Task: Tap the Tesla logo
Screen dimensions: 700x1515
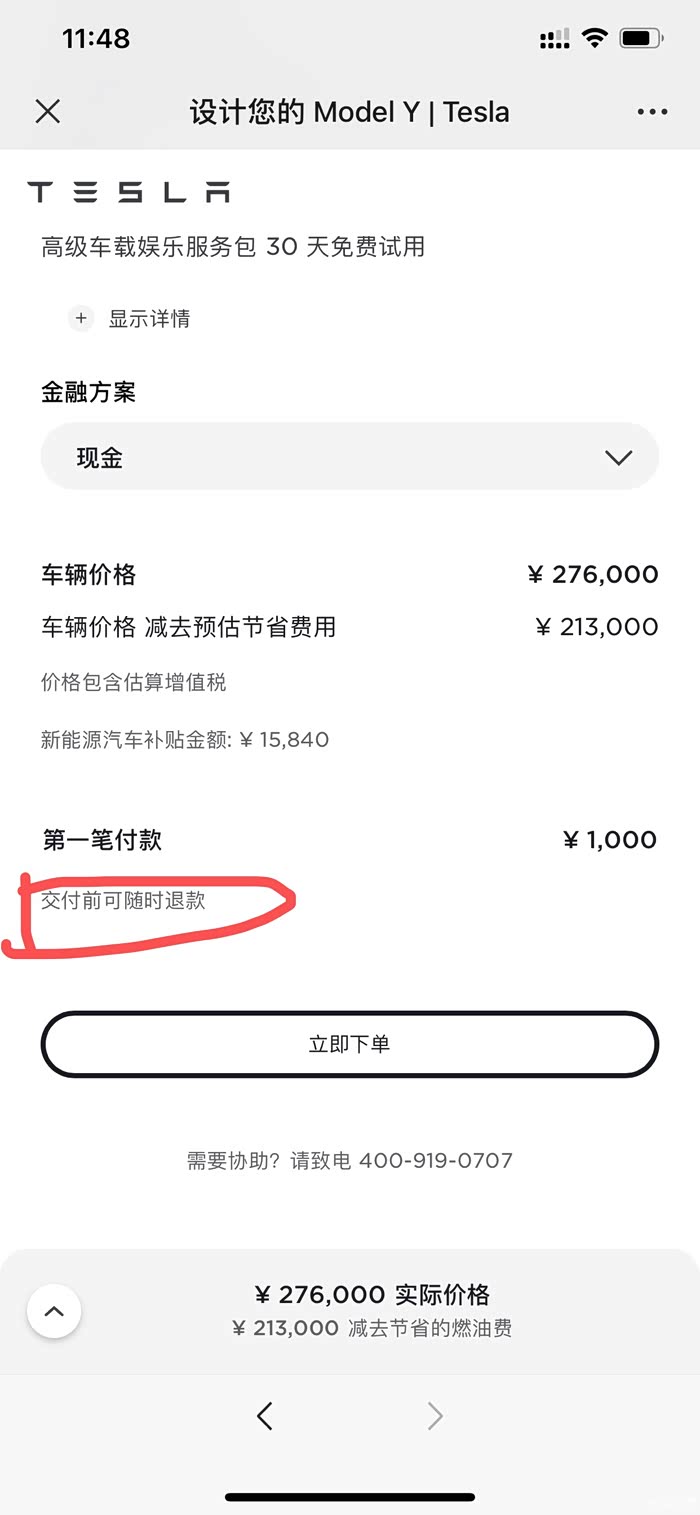Action: click(128, 192)
